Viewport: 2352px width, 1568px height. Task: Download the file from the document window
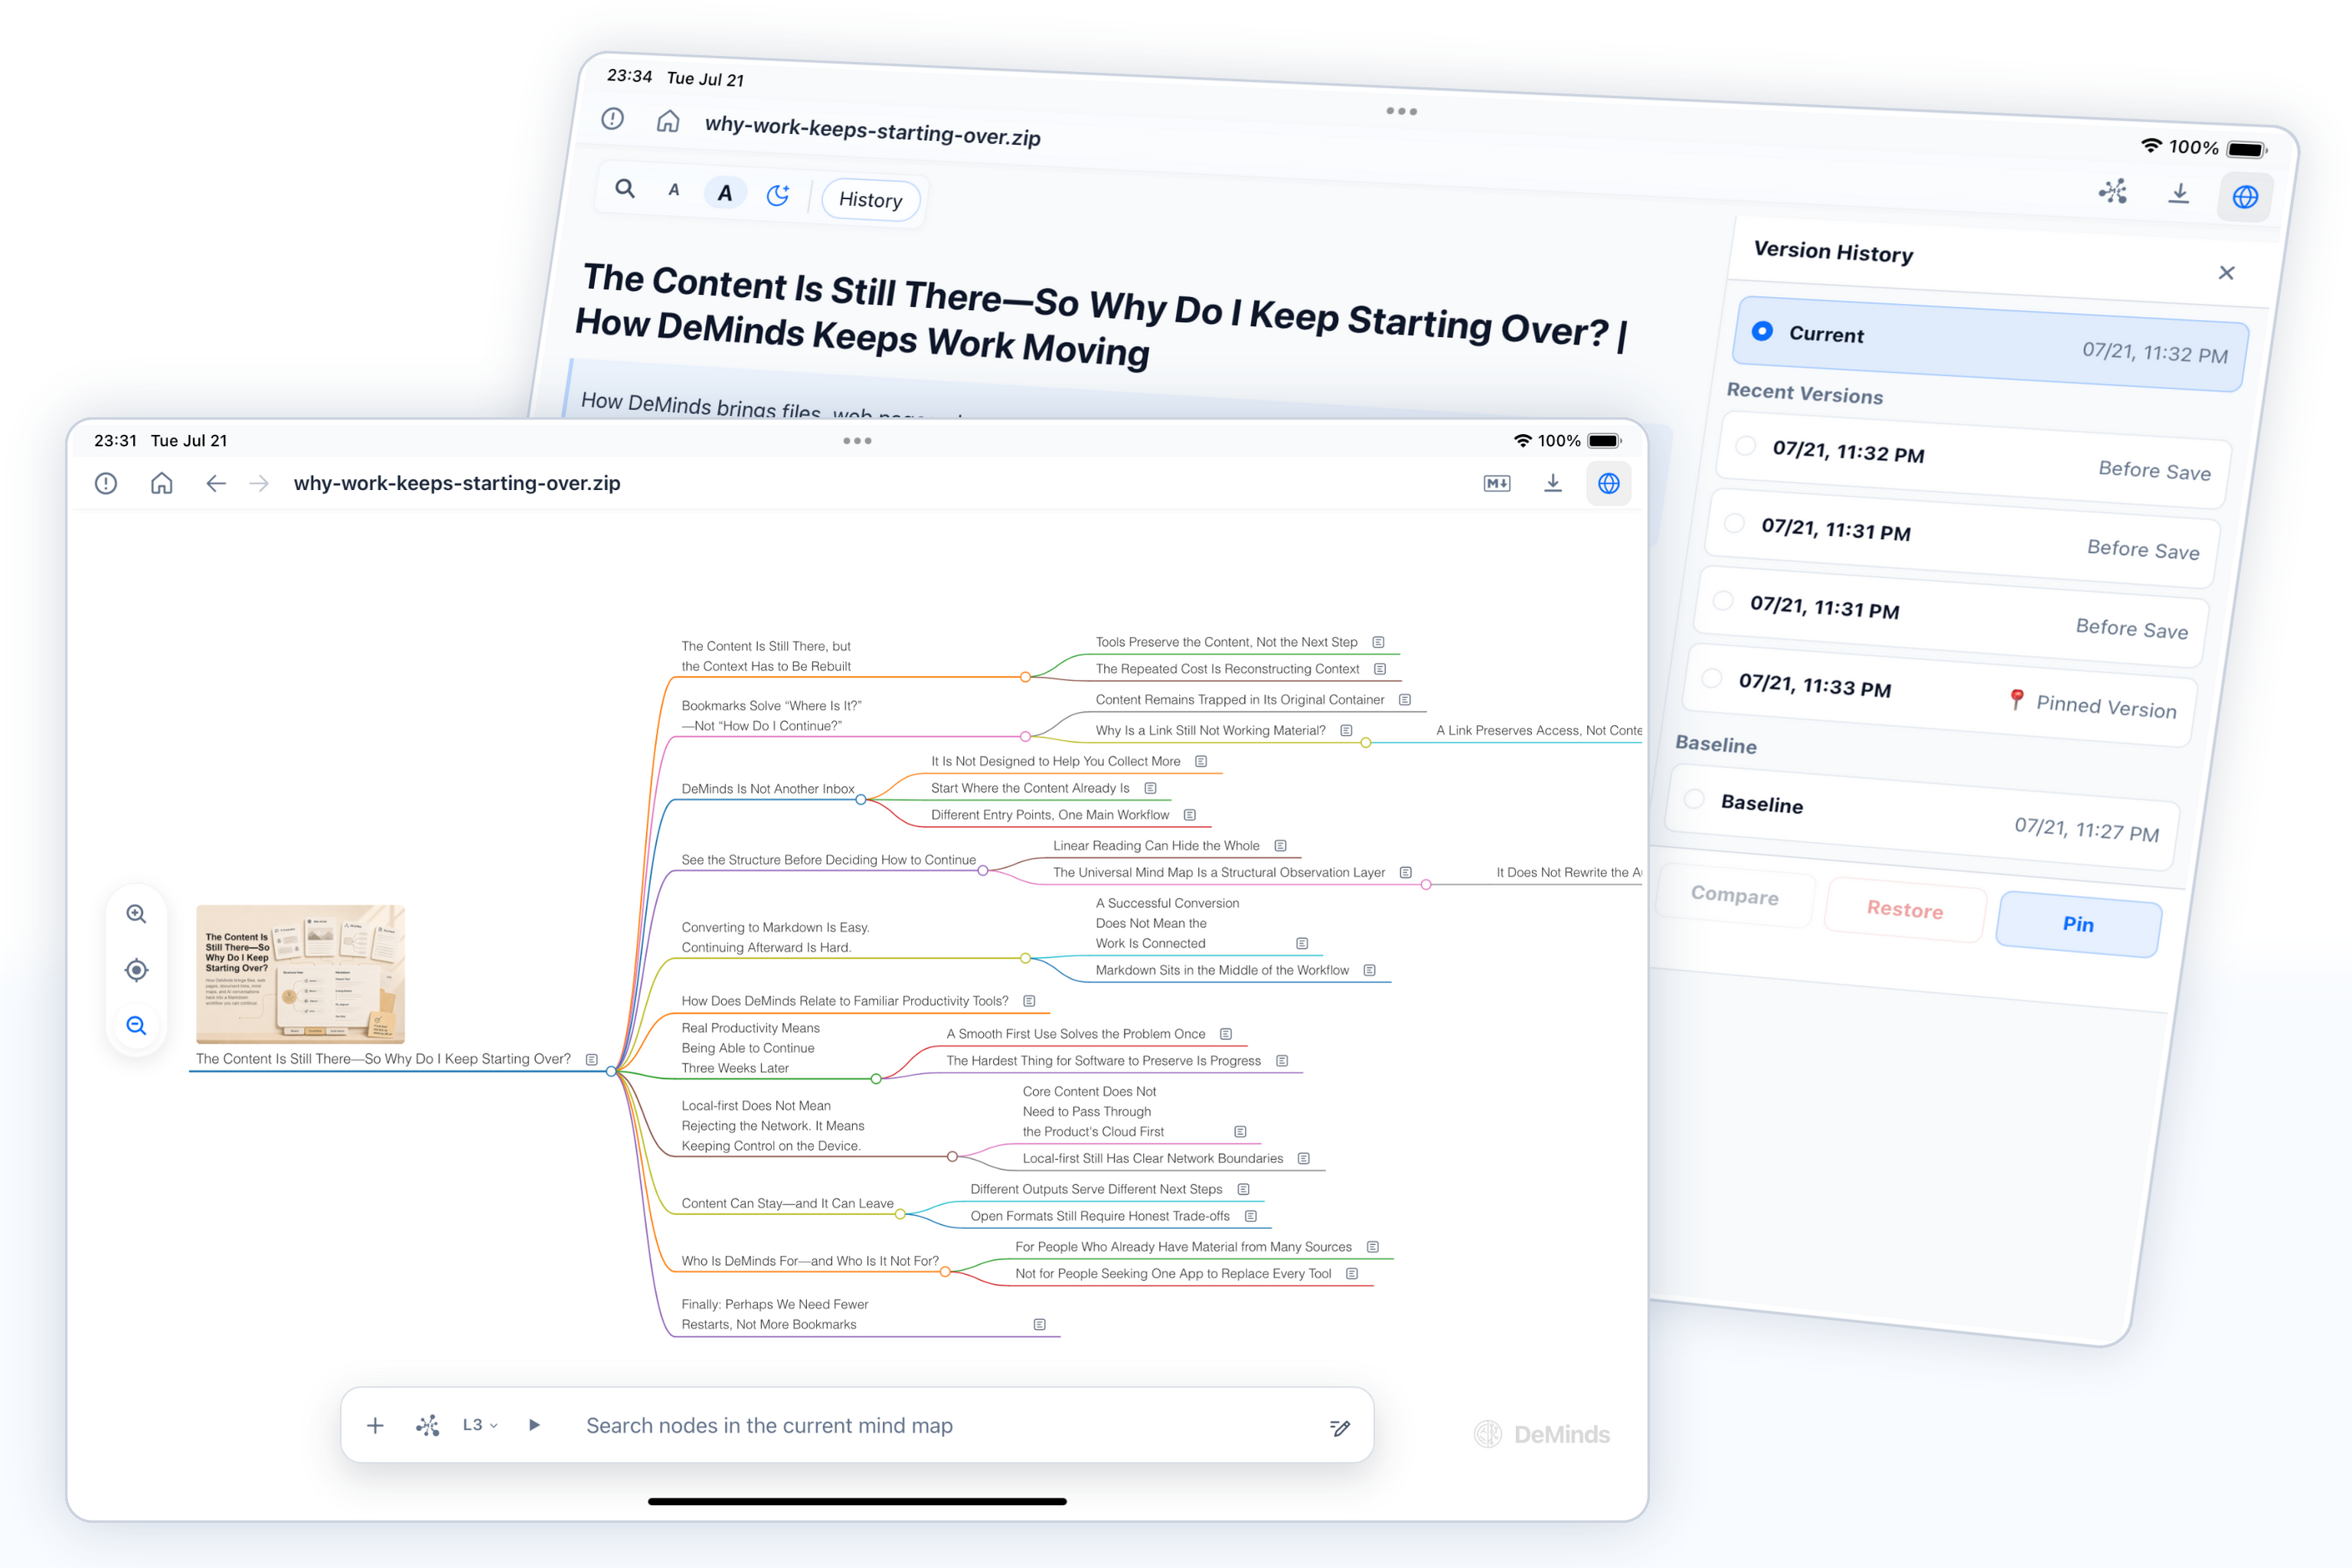click(x=2179, y=194)
